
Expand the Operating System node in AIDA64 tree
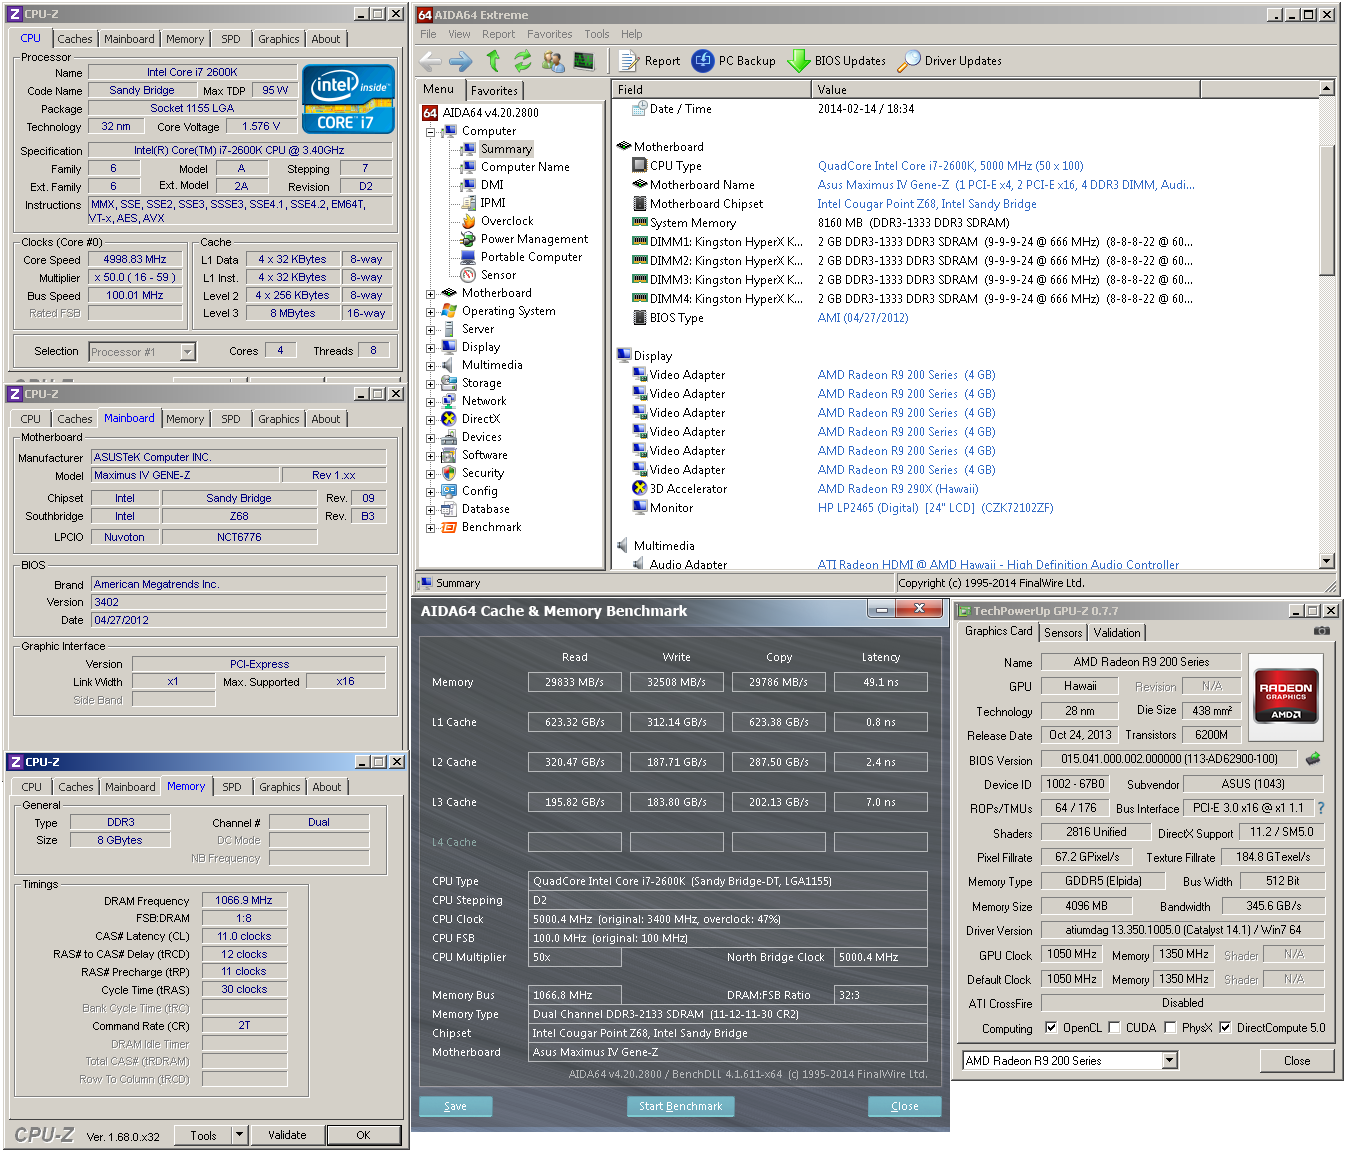tap(430, 312)
